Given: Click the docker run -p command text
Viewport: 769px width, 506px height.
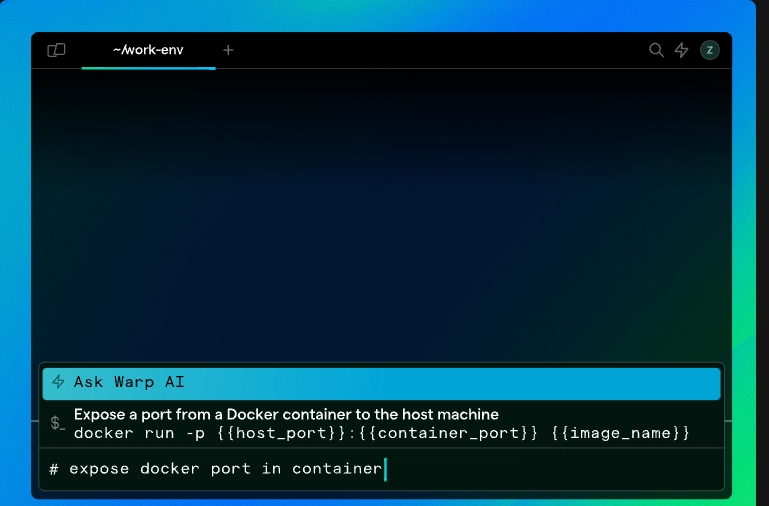Looking at the screenshot, I should click(122, 432).
